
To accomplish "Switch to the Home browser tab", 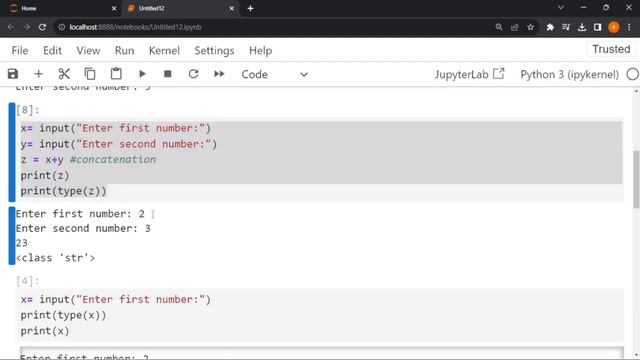I will coord(61,8).
